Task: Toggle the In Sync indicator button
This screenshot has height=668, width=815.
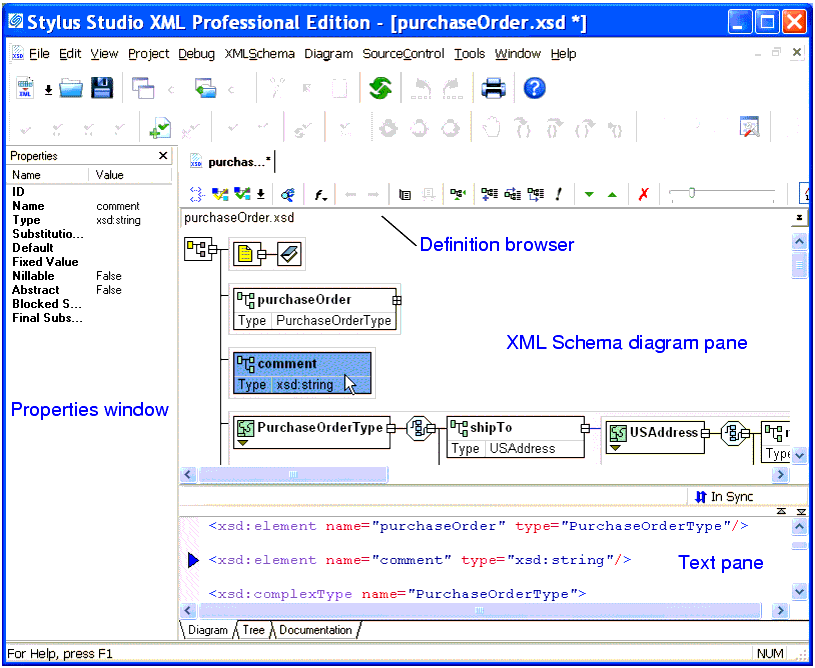Action: tap(724, 497)
